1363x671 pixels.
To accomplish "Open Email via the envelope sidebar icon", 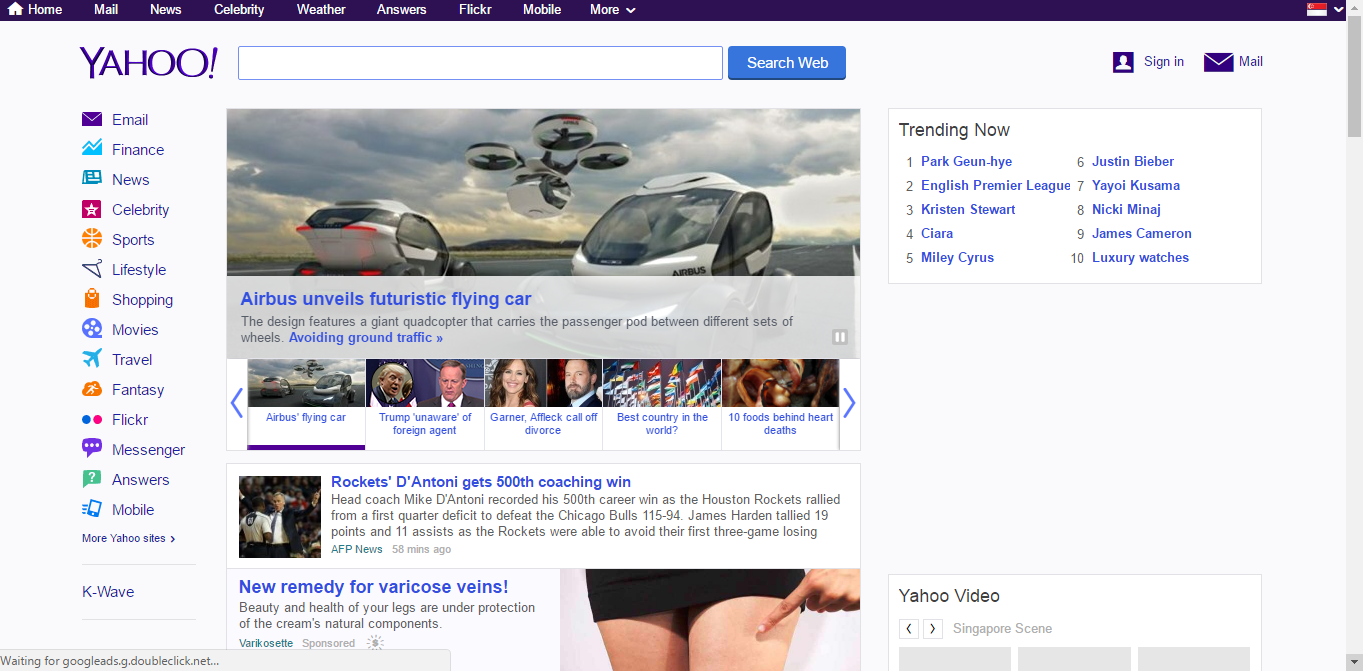I will 92,119.
